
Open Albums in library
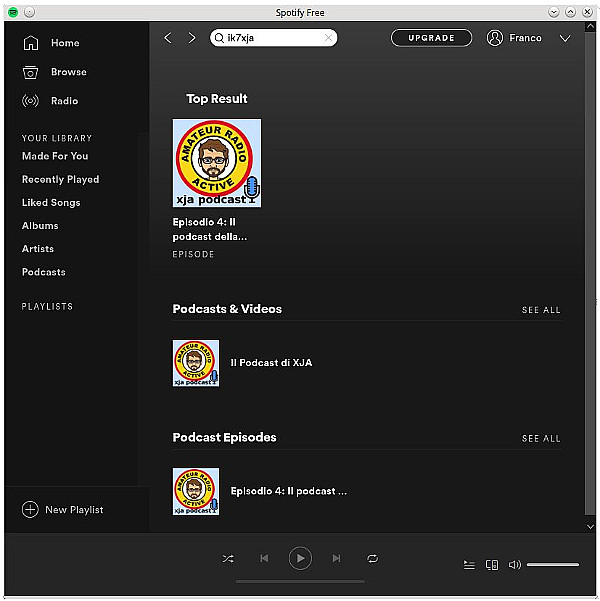[40, 225]
